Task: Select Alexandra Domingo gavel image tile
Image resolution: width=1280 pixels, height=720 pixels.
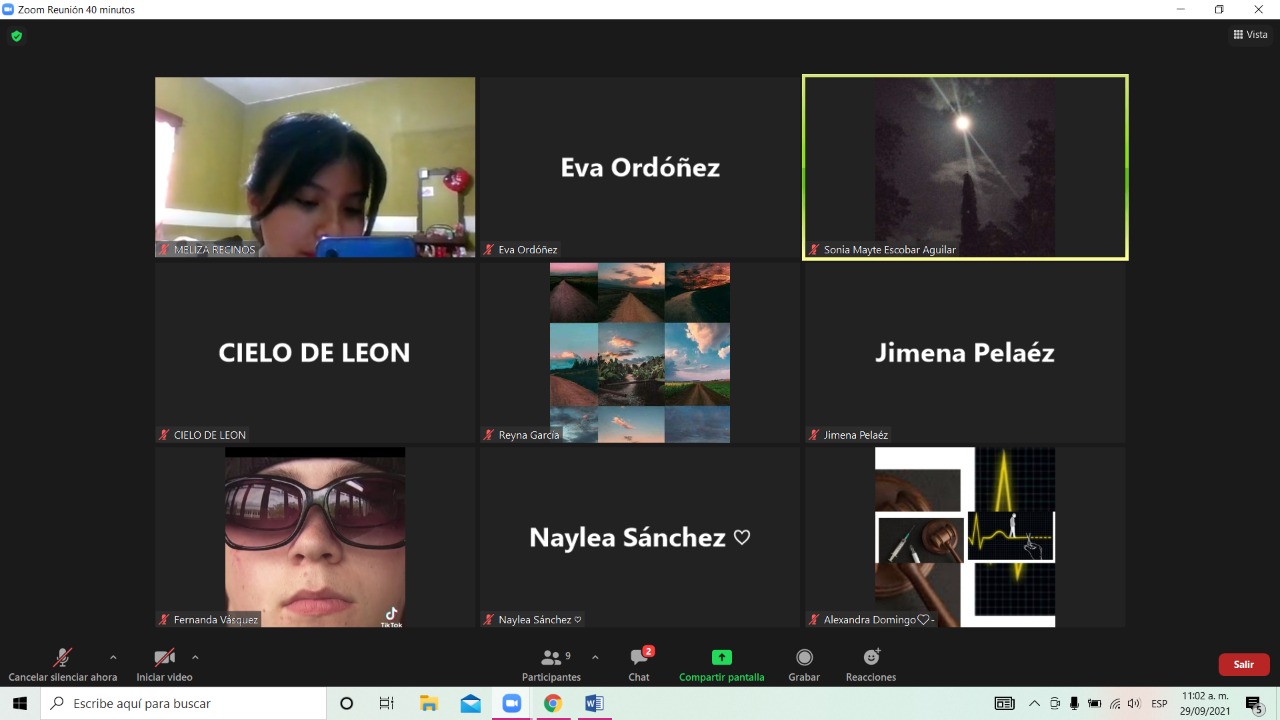Action: 965,537
